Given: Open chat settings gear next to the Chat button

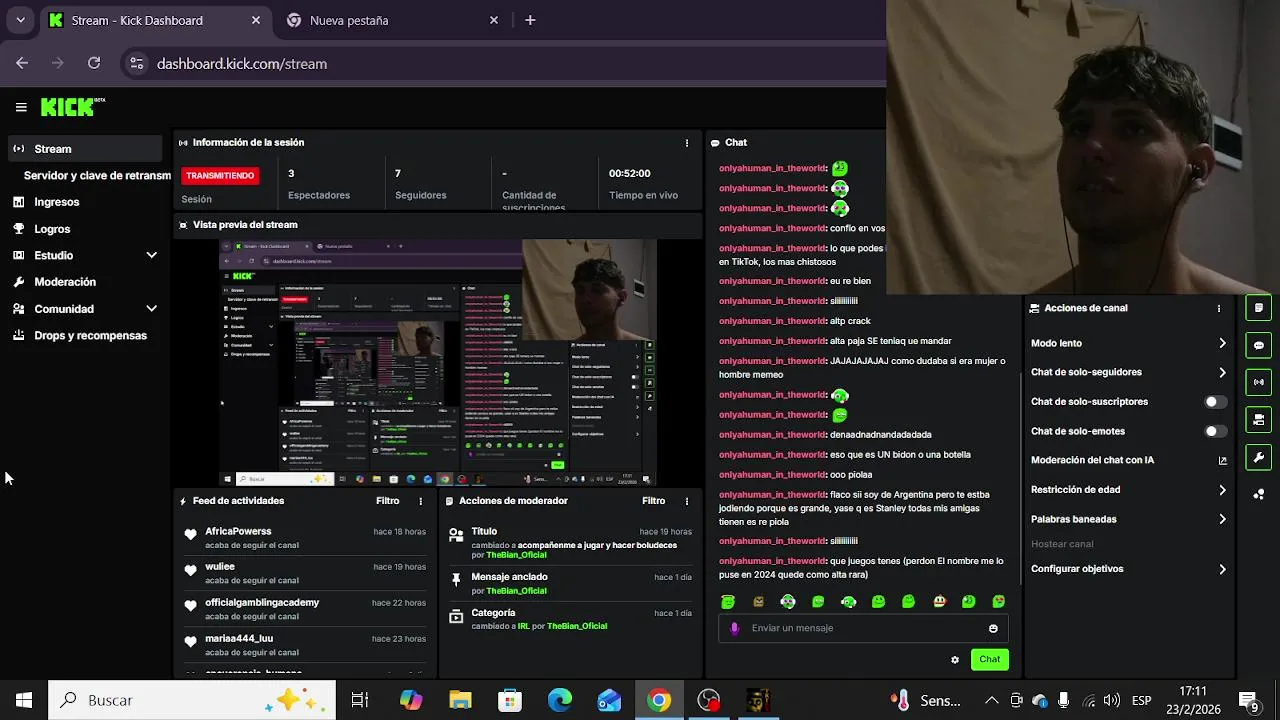Looking at the screenshot, I should coord(955,660).
